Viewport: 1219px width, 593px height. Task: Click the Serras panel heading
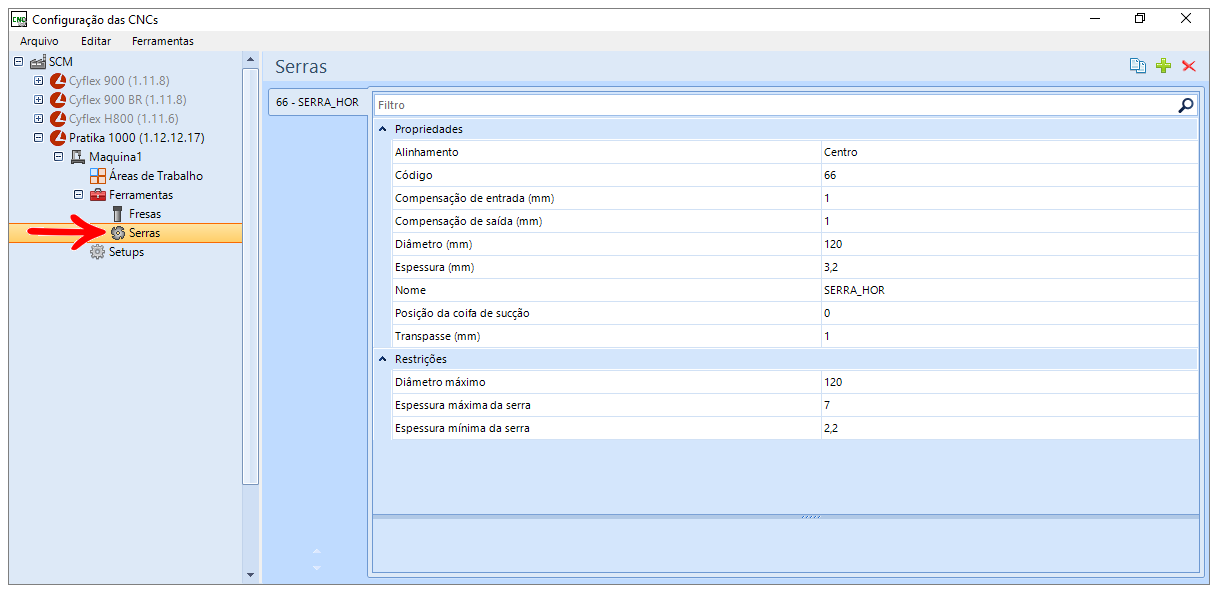(x=301, y=67)
